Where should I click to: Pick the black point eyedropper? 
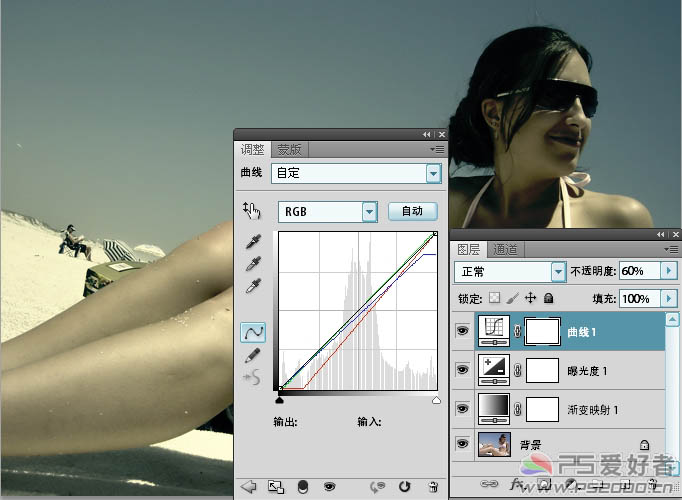click(253, 243)
